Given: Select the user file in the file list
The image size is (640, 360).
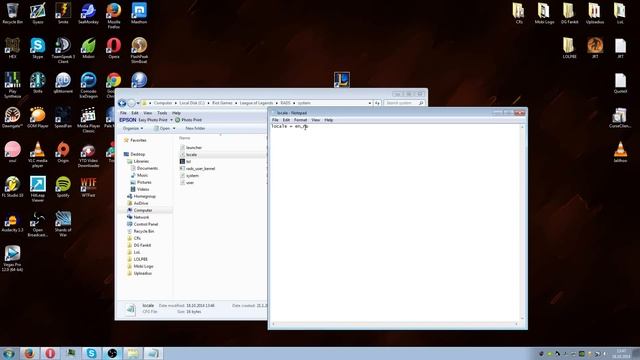Looking at the screenshot, I should click(190, 182).
